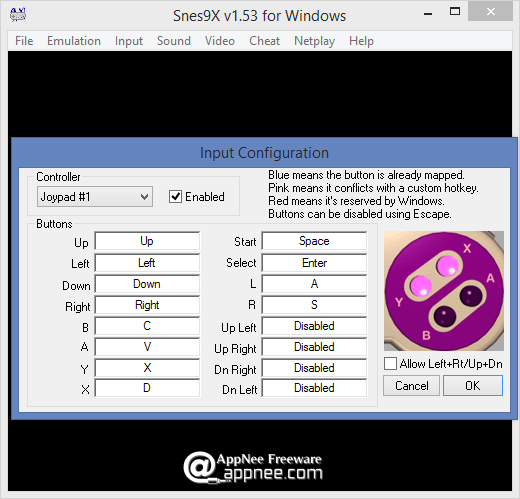
Task: Open the Help menu
Action: coord(361,41)
